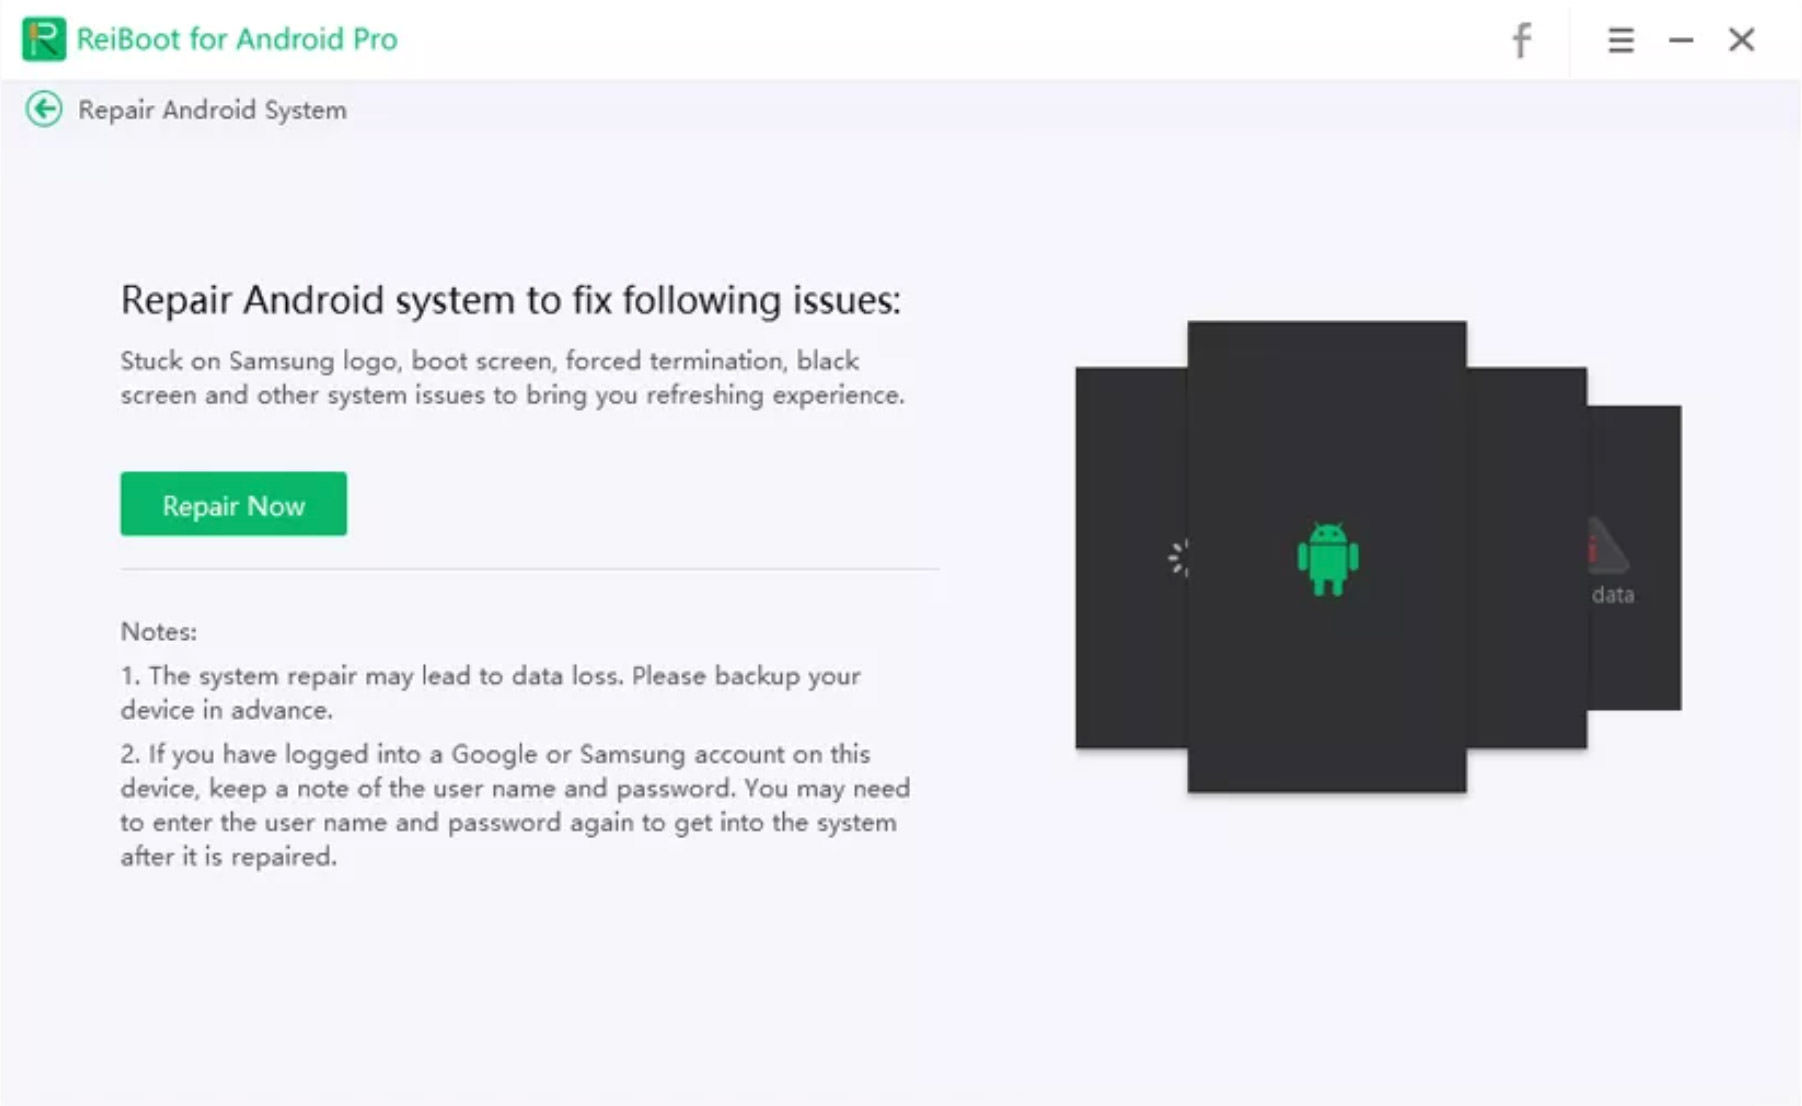1802x1106 pixels.
Task: Go back using the green arrow icon
Action: coord(44,109)
